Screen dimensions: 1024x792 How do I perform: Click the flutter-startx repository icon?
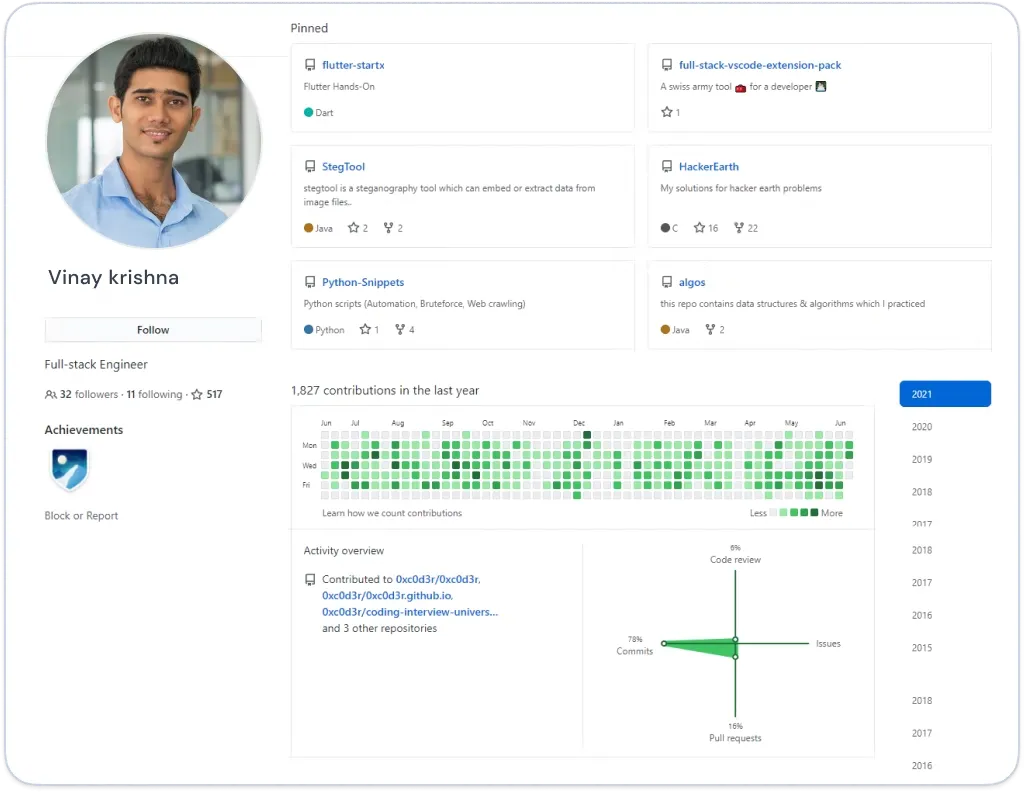click(310, 65)
